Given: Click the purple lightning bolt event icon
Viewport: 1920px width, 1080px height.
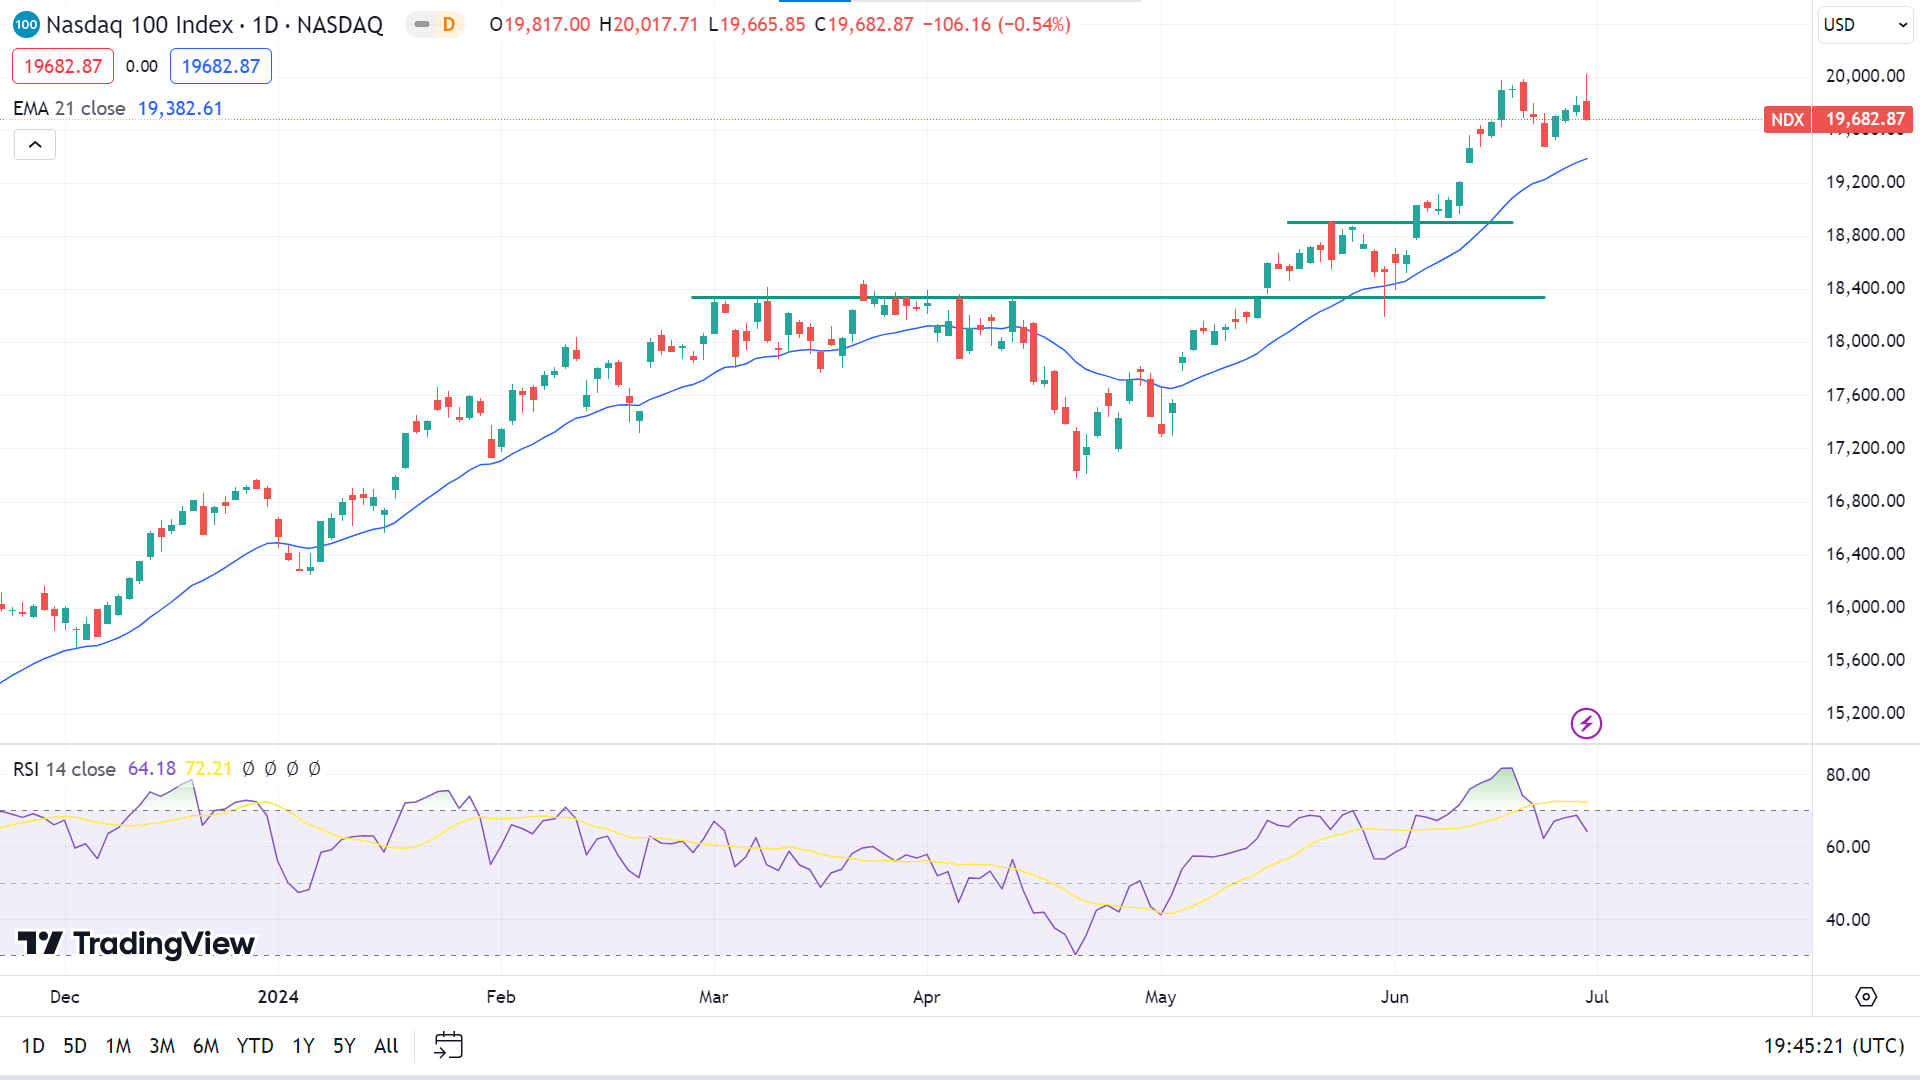Looking at the screenshot, I should tap(1586, 723).
